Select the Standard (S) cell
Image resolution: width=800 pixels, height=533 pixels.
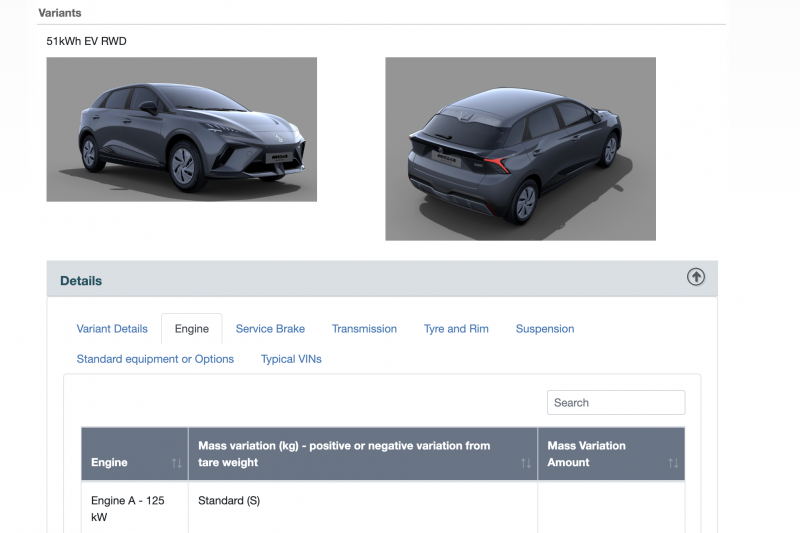(363, 509)
